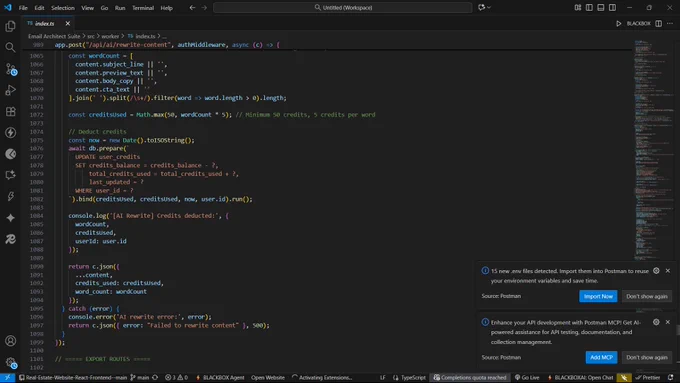
Task: Open the Manage gear icon
Action: [10, 363]
